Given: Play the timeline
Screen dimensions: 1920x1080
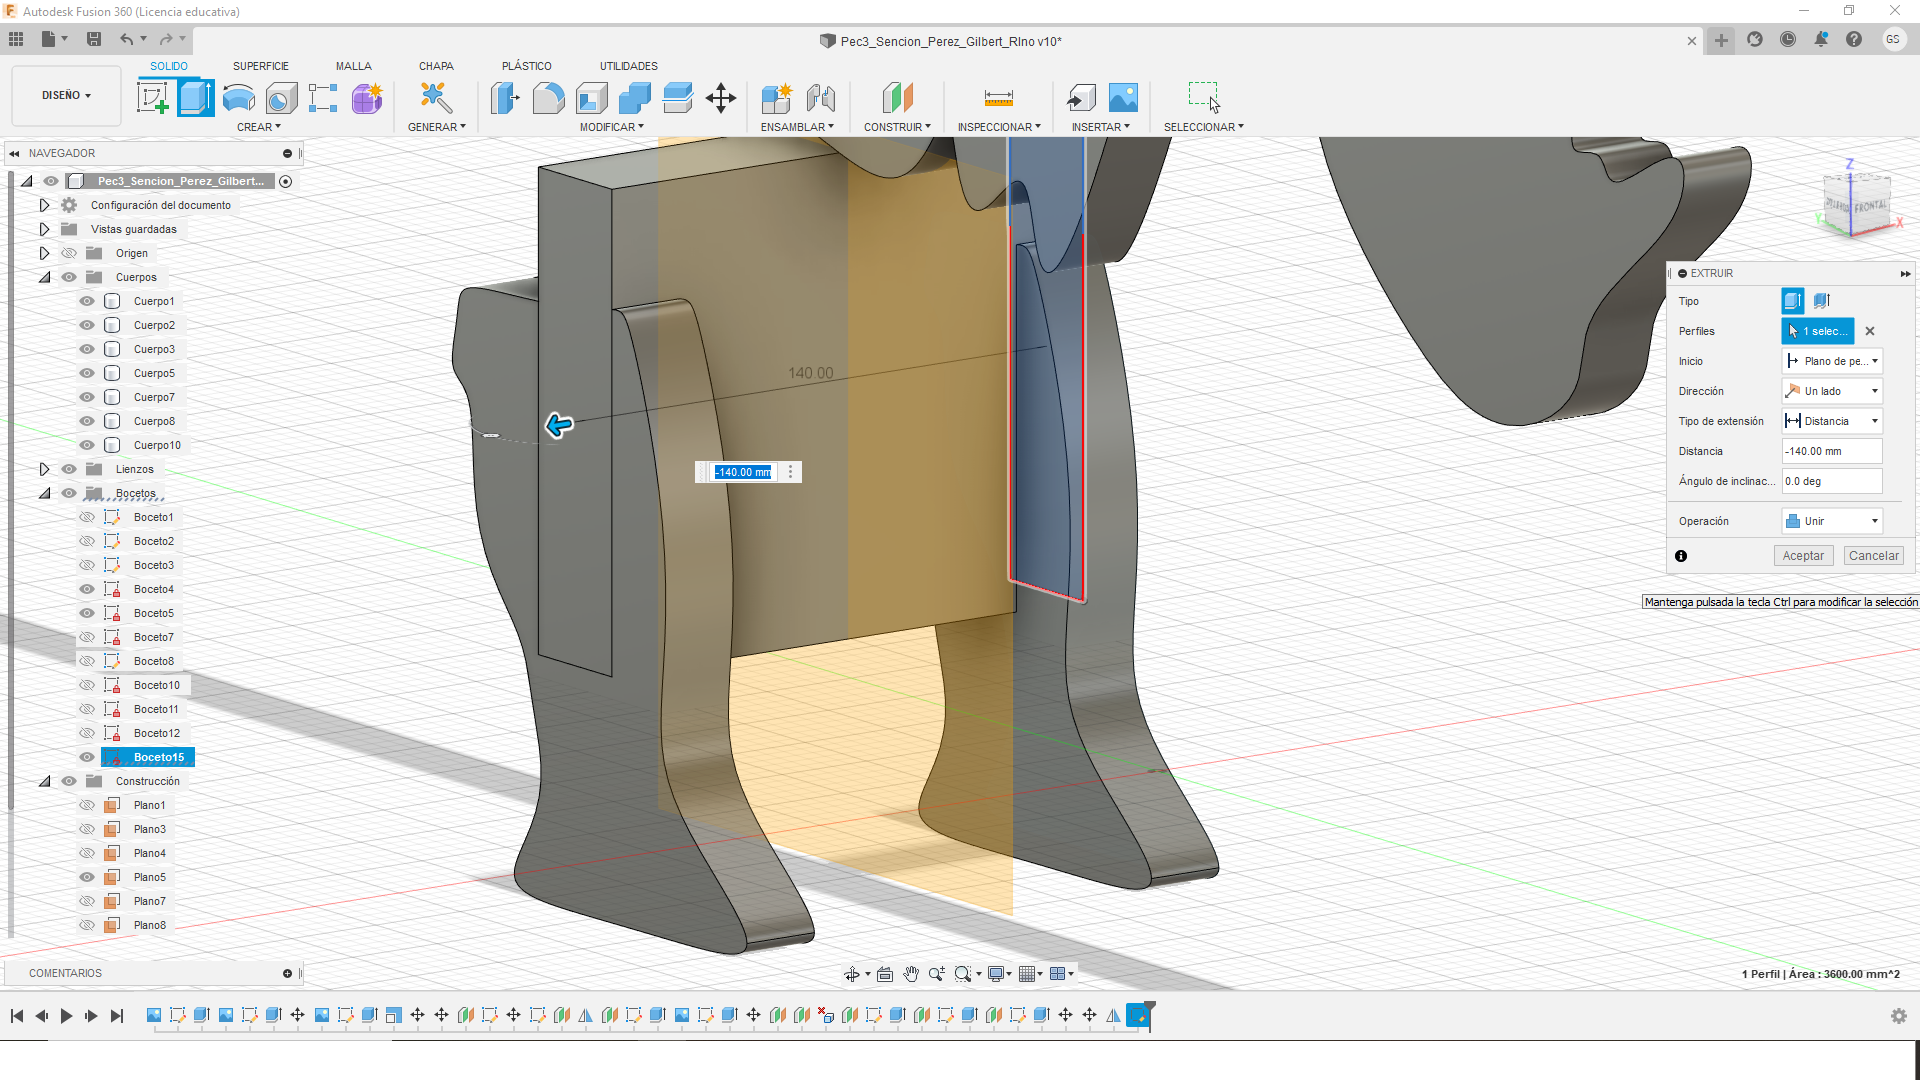Looking at the screenshot, I should pos(66,1016).
